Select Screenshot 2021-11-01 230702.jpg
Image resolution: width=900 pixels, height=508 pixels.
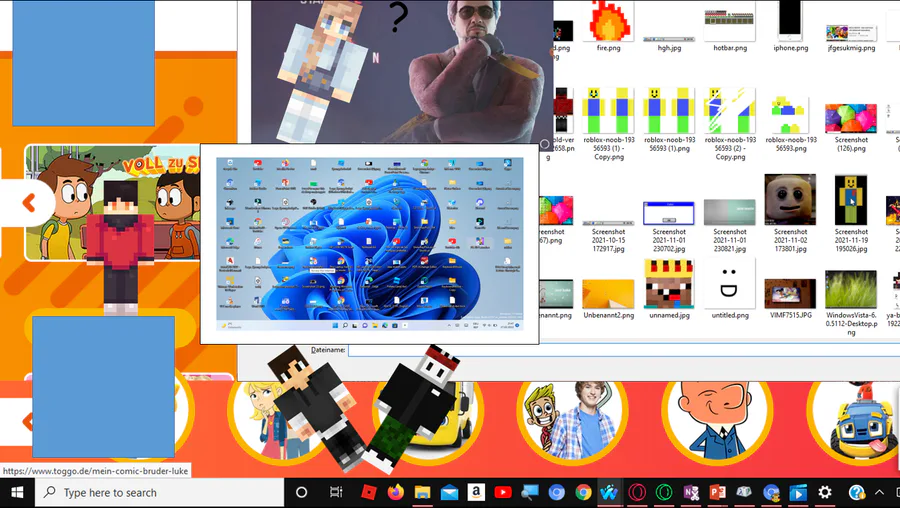pos(669,227)
